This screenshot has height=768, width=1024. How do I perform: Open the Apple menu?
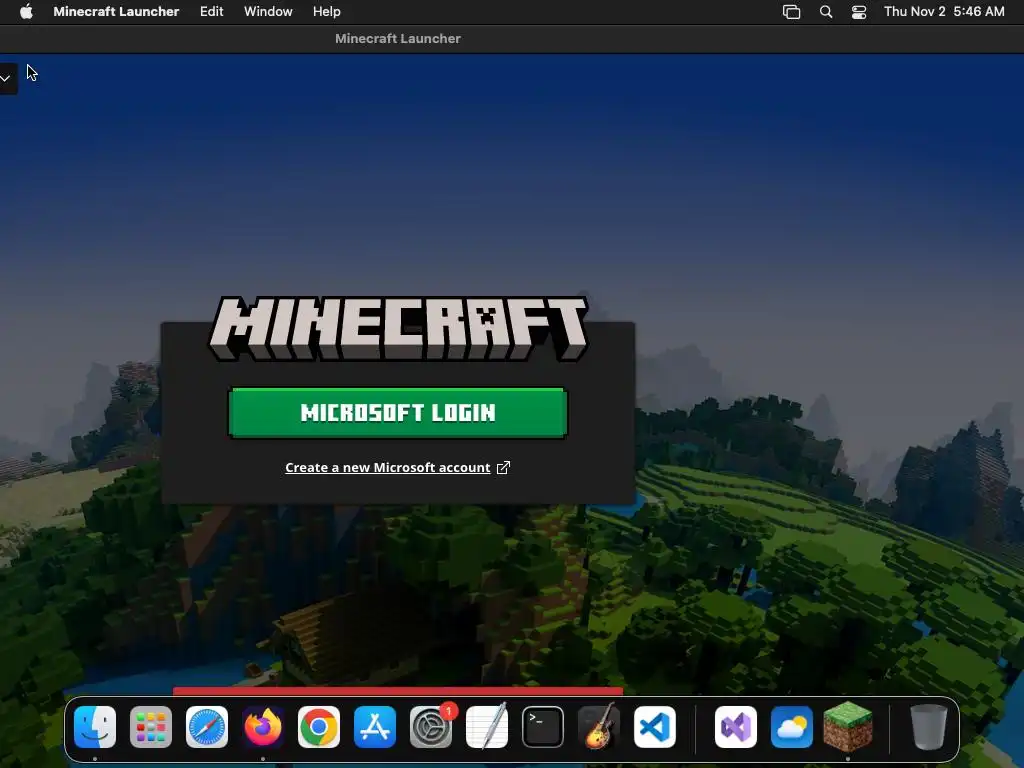26,12
